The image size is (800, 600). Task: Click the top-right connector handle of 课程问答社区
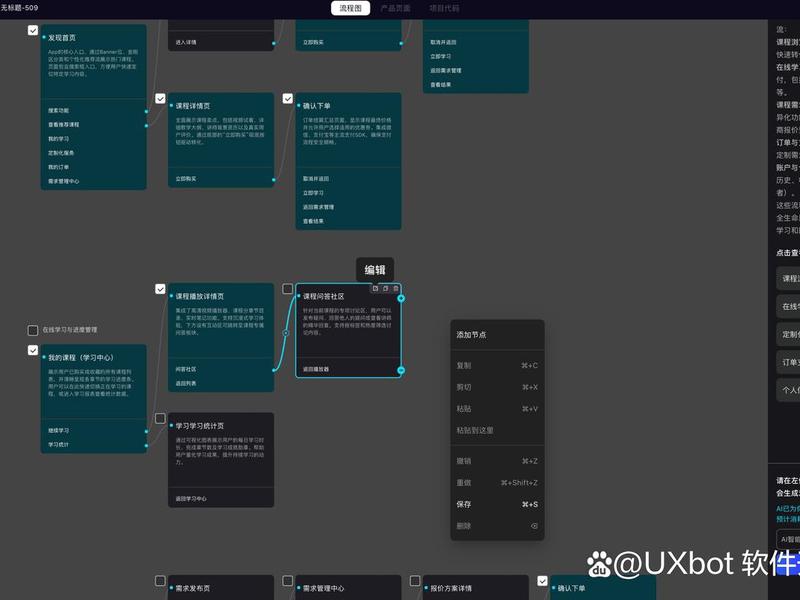point(401,298)
